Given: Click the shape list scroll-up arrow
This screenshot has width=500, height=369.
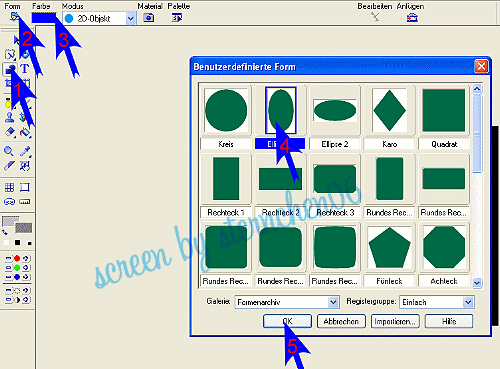Looking at the screenshot, I should [477, 89].
